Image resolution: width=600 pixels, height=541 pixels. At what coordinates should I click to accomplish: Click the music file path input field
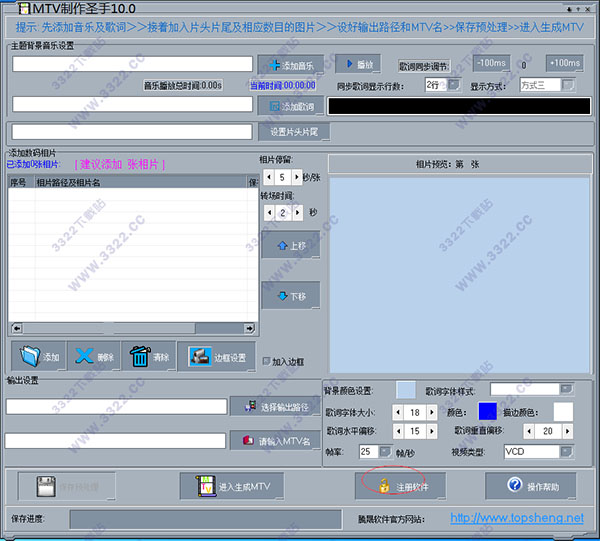[x=132, y=64]
